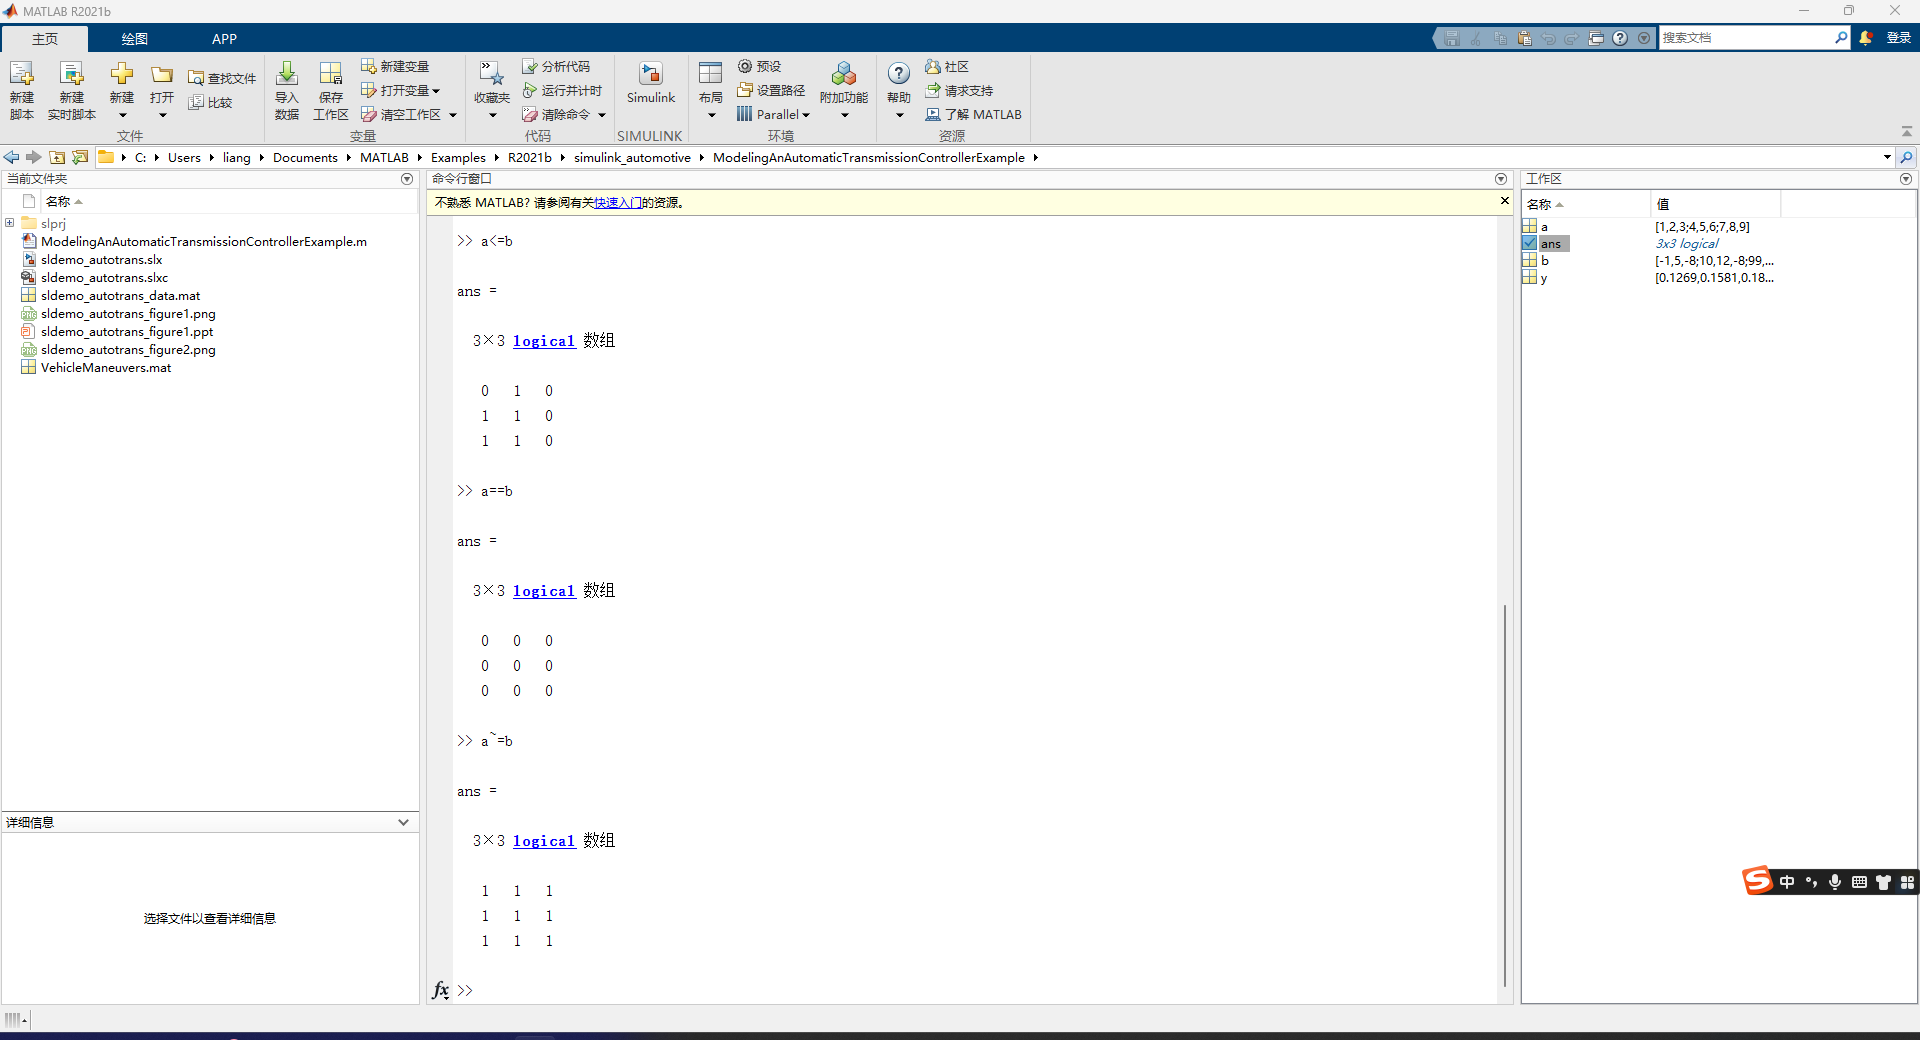
Task: Go back using the address-bar back arrow
Action: coord(11,157)
